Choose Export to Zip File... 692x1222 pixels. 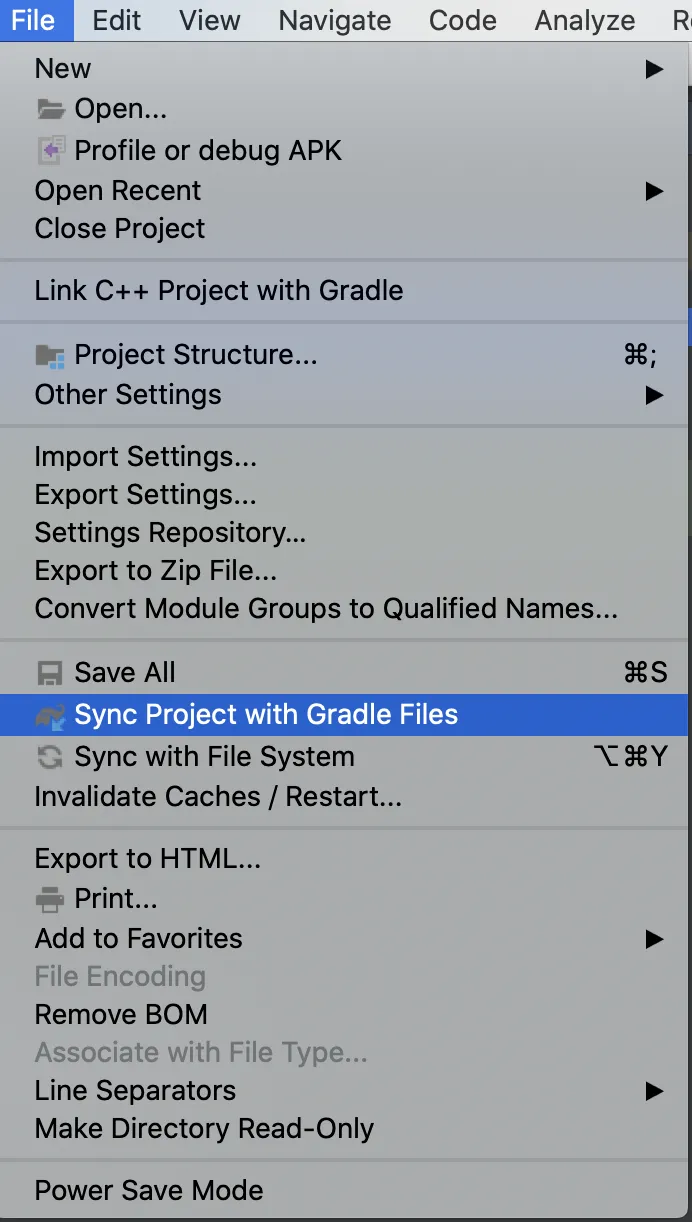[156, 571]
